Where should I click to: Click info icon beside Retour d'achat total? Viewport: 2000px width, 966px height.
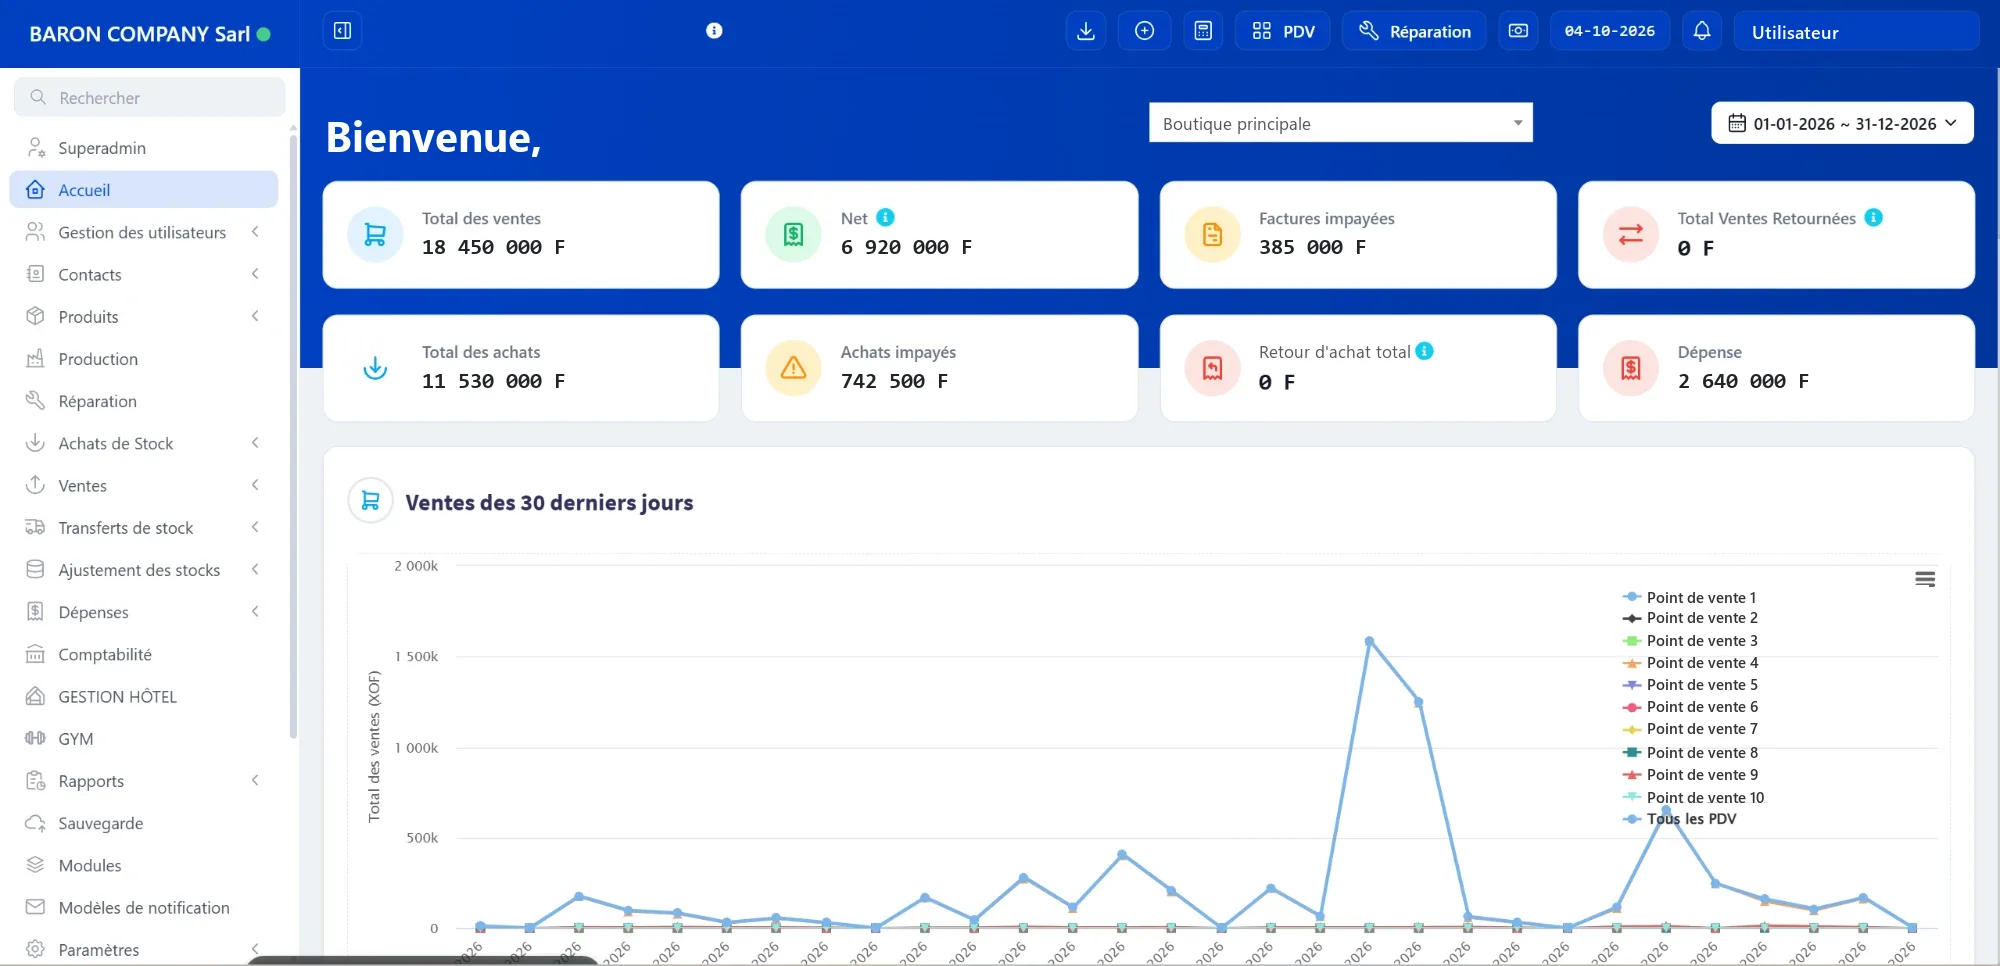click(x=1425, y=351)
